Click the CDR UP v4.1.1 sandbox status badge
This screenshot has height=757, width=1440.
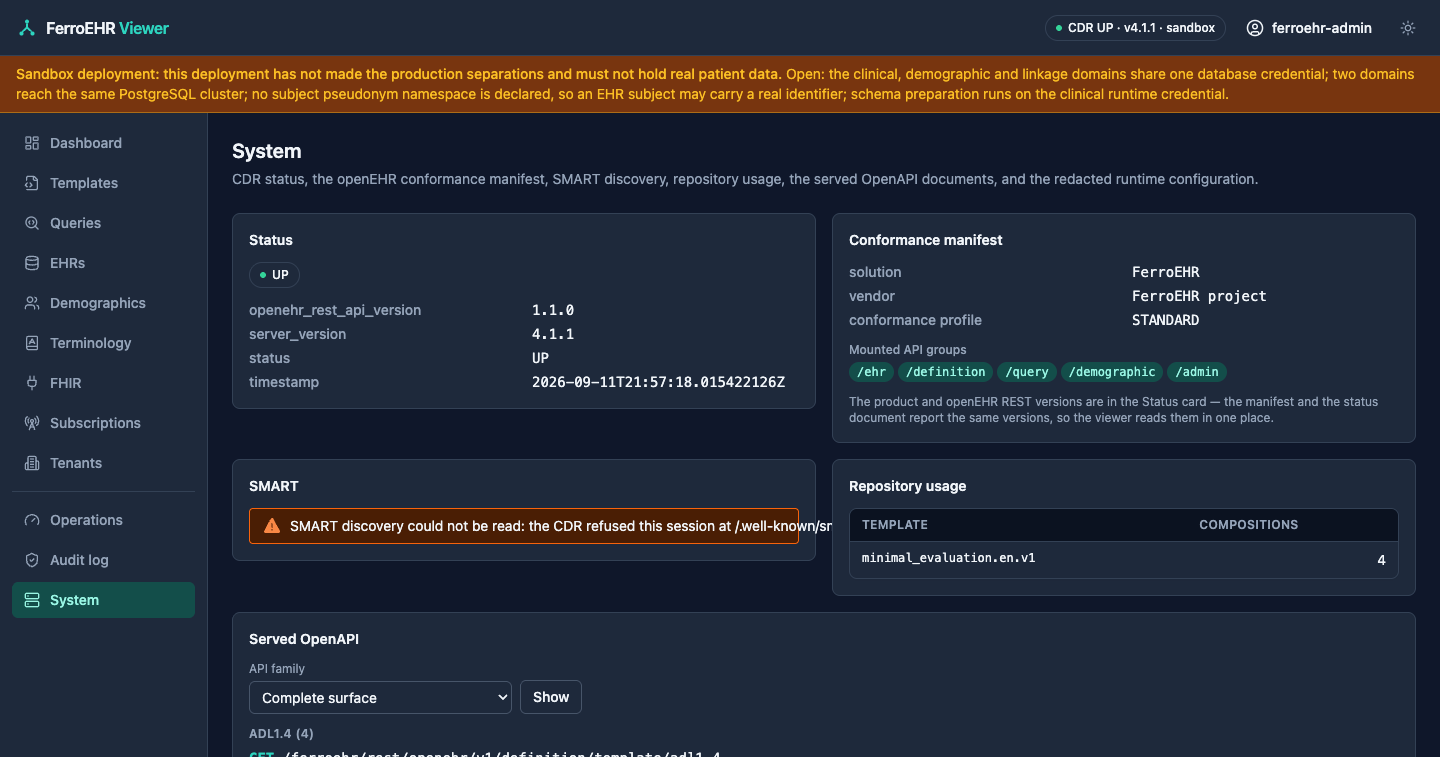[x=1136, y=28]
